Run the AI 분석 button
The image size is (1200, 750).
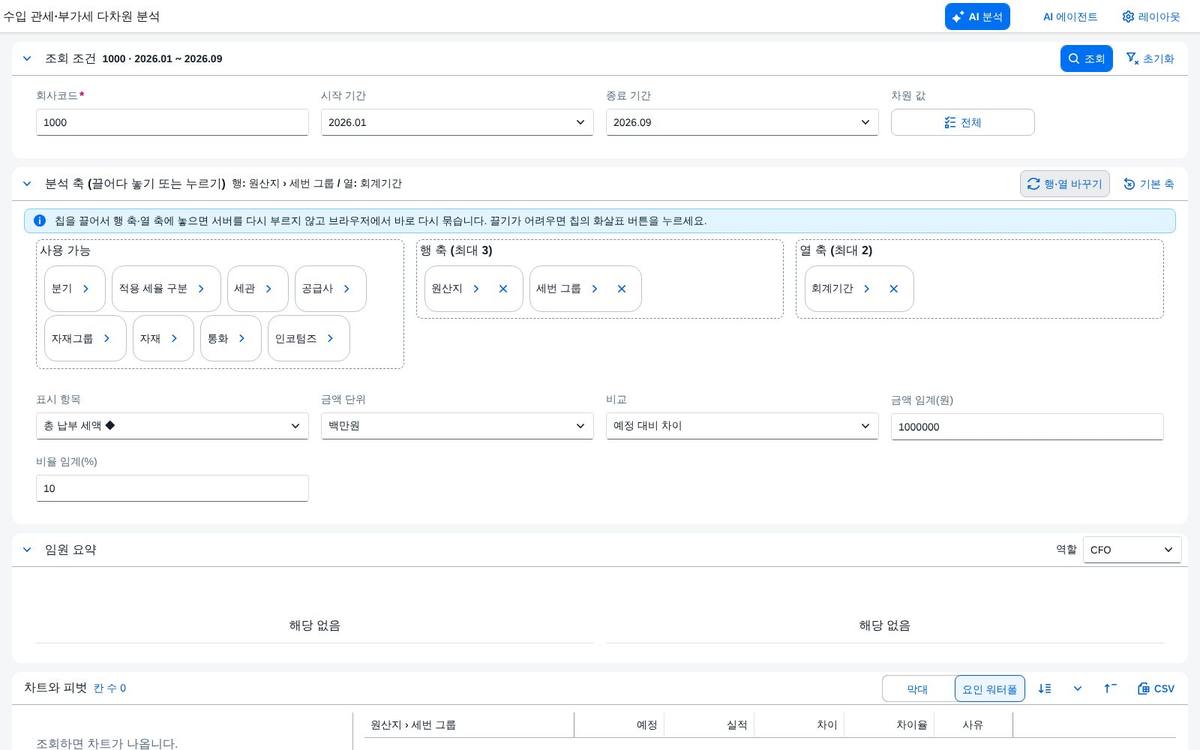point(977,17)
